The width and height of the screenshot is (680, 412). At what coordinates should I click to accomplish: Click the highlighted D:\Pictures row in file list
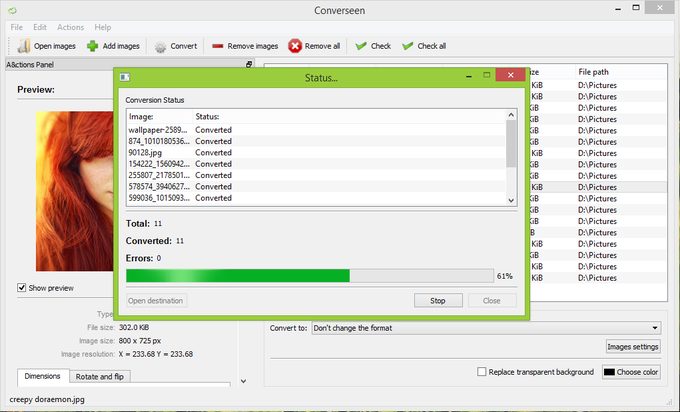coord(598,187)
